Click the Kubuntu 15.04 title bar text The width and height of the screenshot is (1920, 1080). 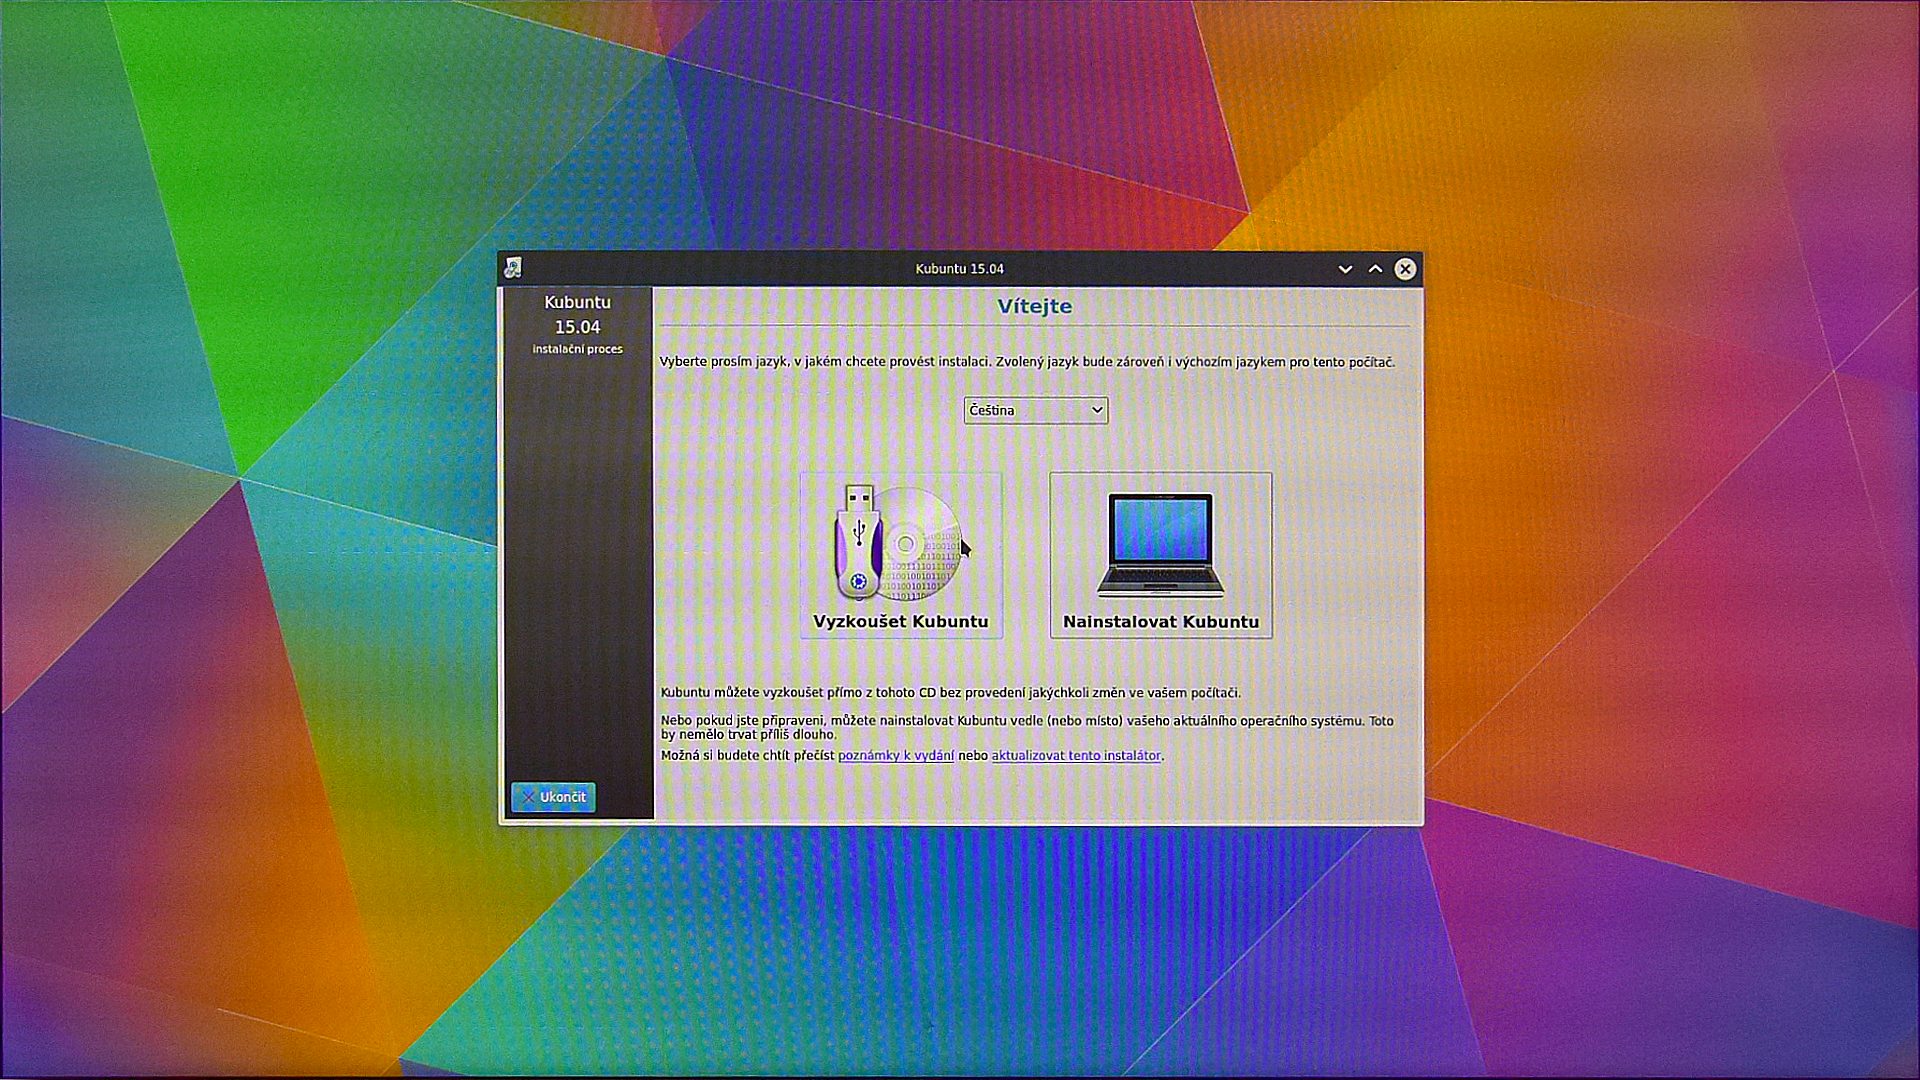click(960, 269)
